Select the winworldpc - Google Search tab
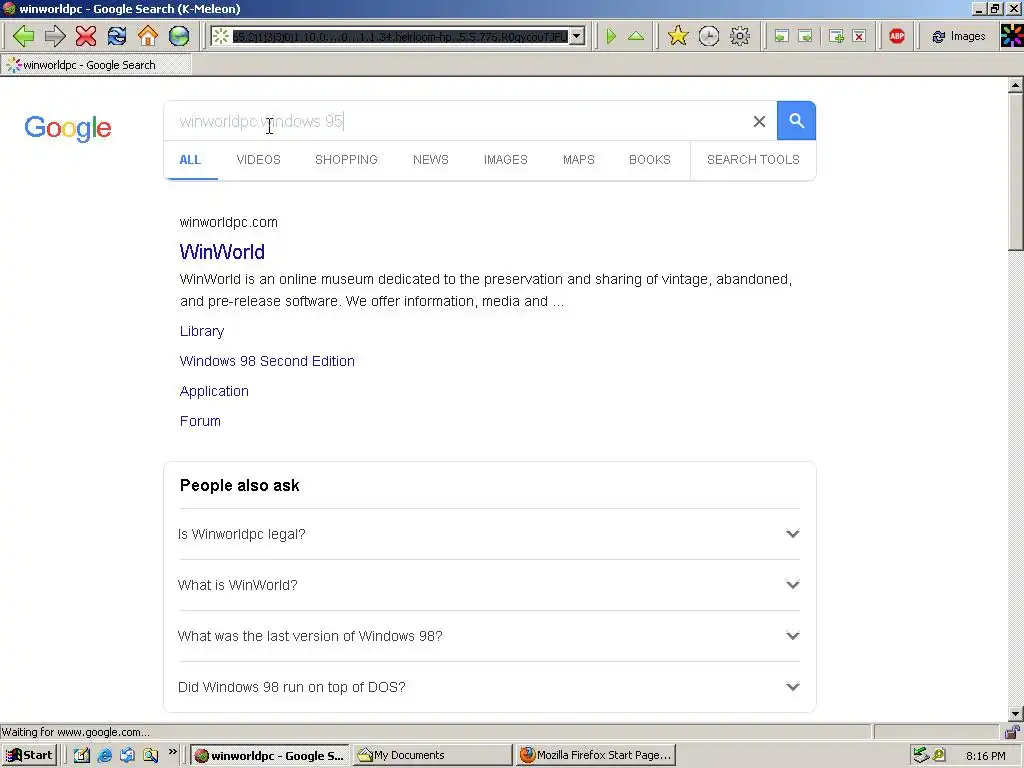1024x768 pixels. point(96,65)
